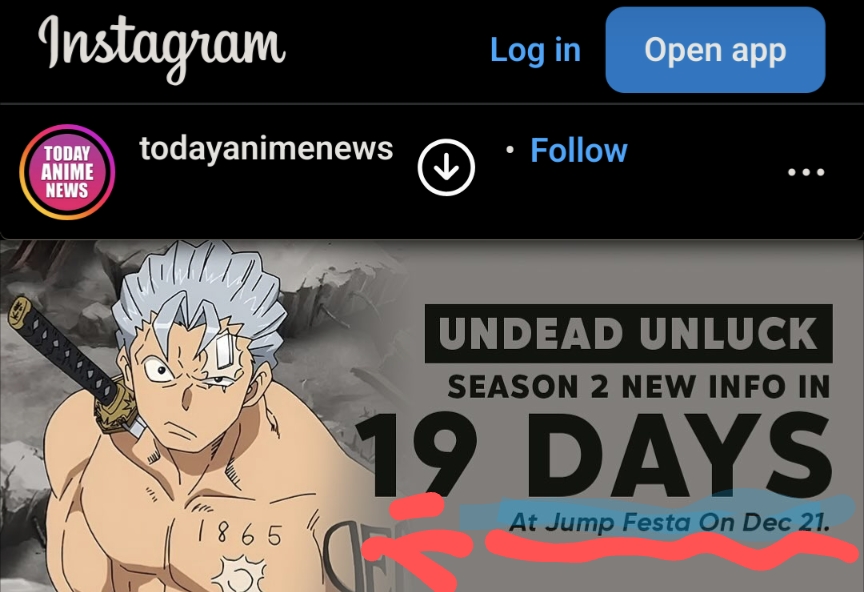Click the highlighted Jump Festa date line

pos(669,521)
